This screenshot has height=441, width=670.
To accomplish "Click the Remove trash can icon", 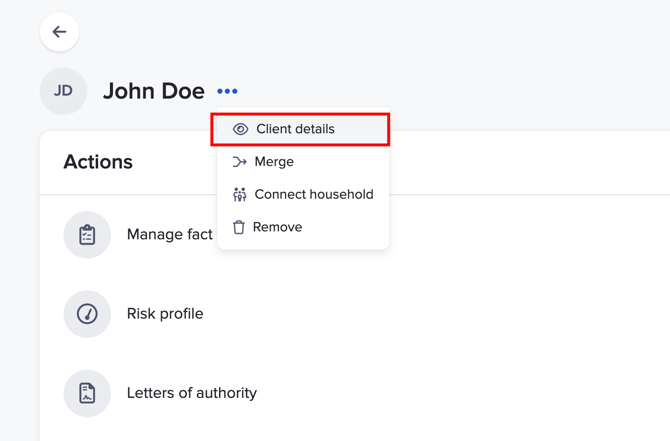I will [x=239, y=227].
